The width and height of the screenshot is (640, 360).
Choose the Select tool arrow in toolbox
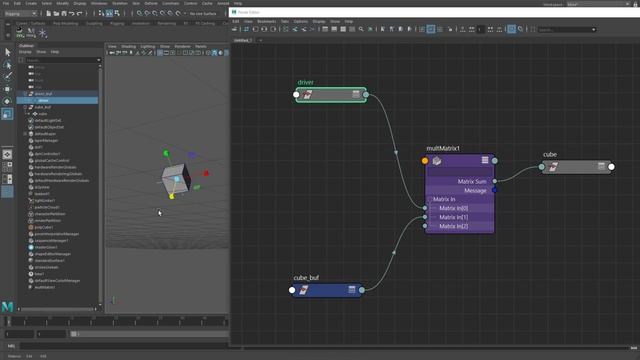click(x=7, y=52)
